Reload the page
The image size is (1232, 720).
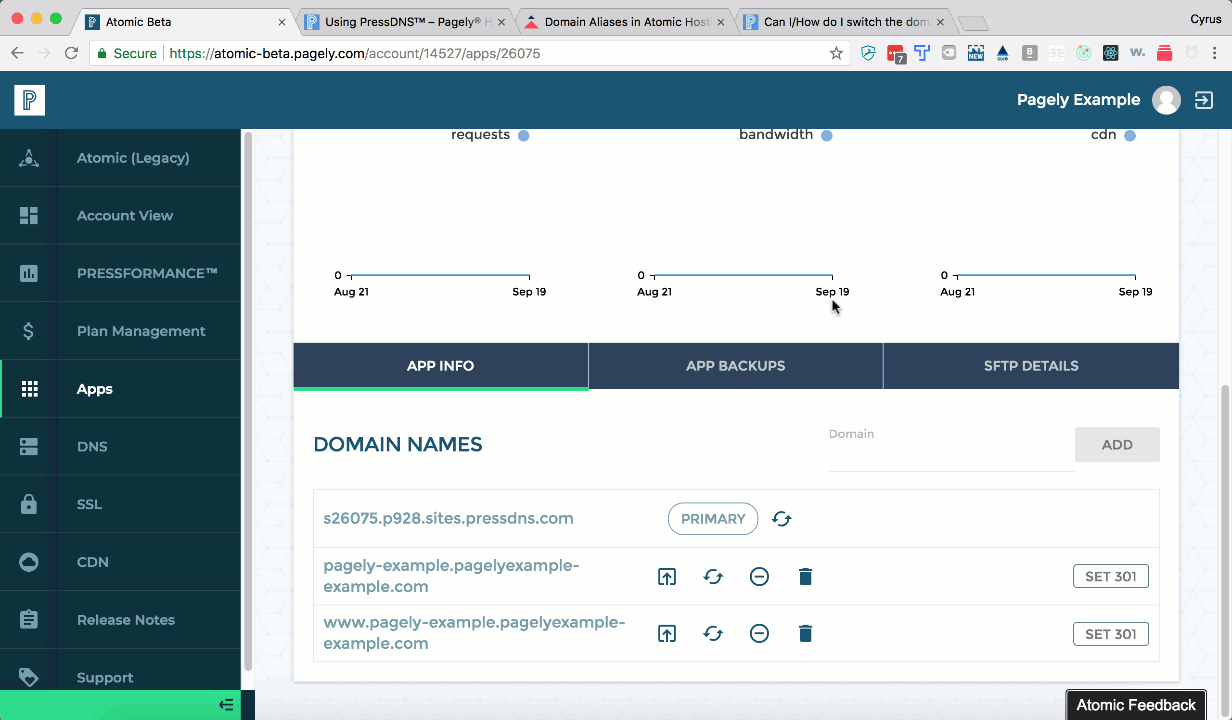pos(71,53)
